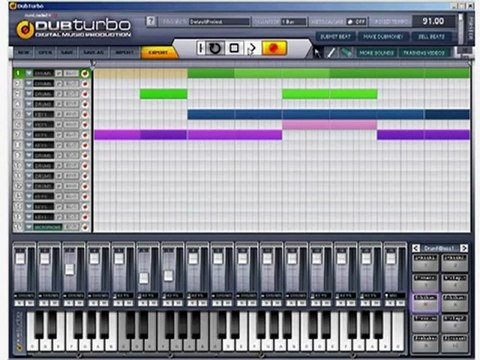Select the arrow pointer tool

coord(317,53)
